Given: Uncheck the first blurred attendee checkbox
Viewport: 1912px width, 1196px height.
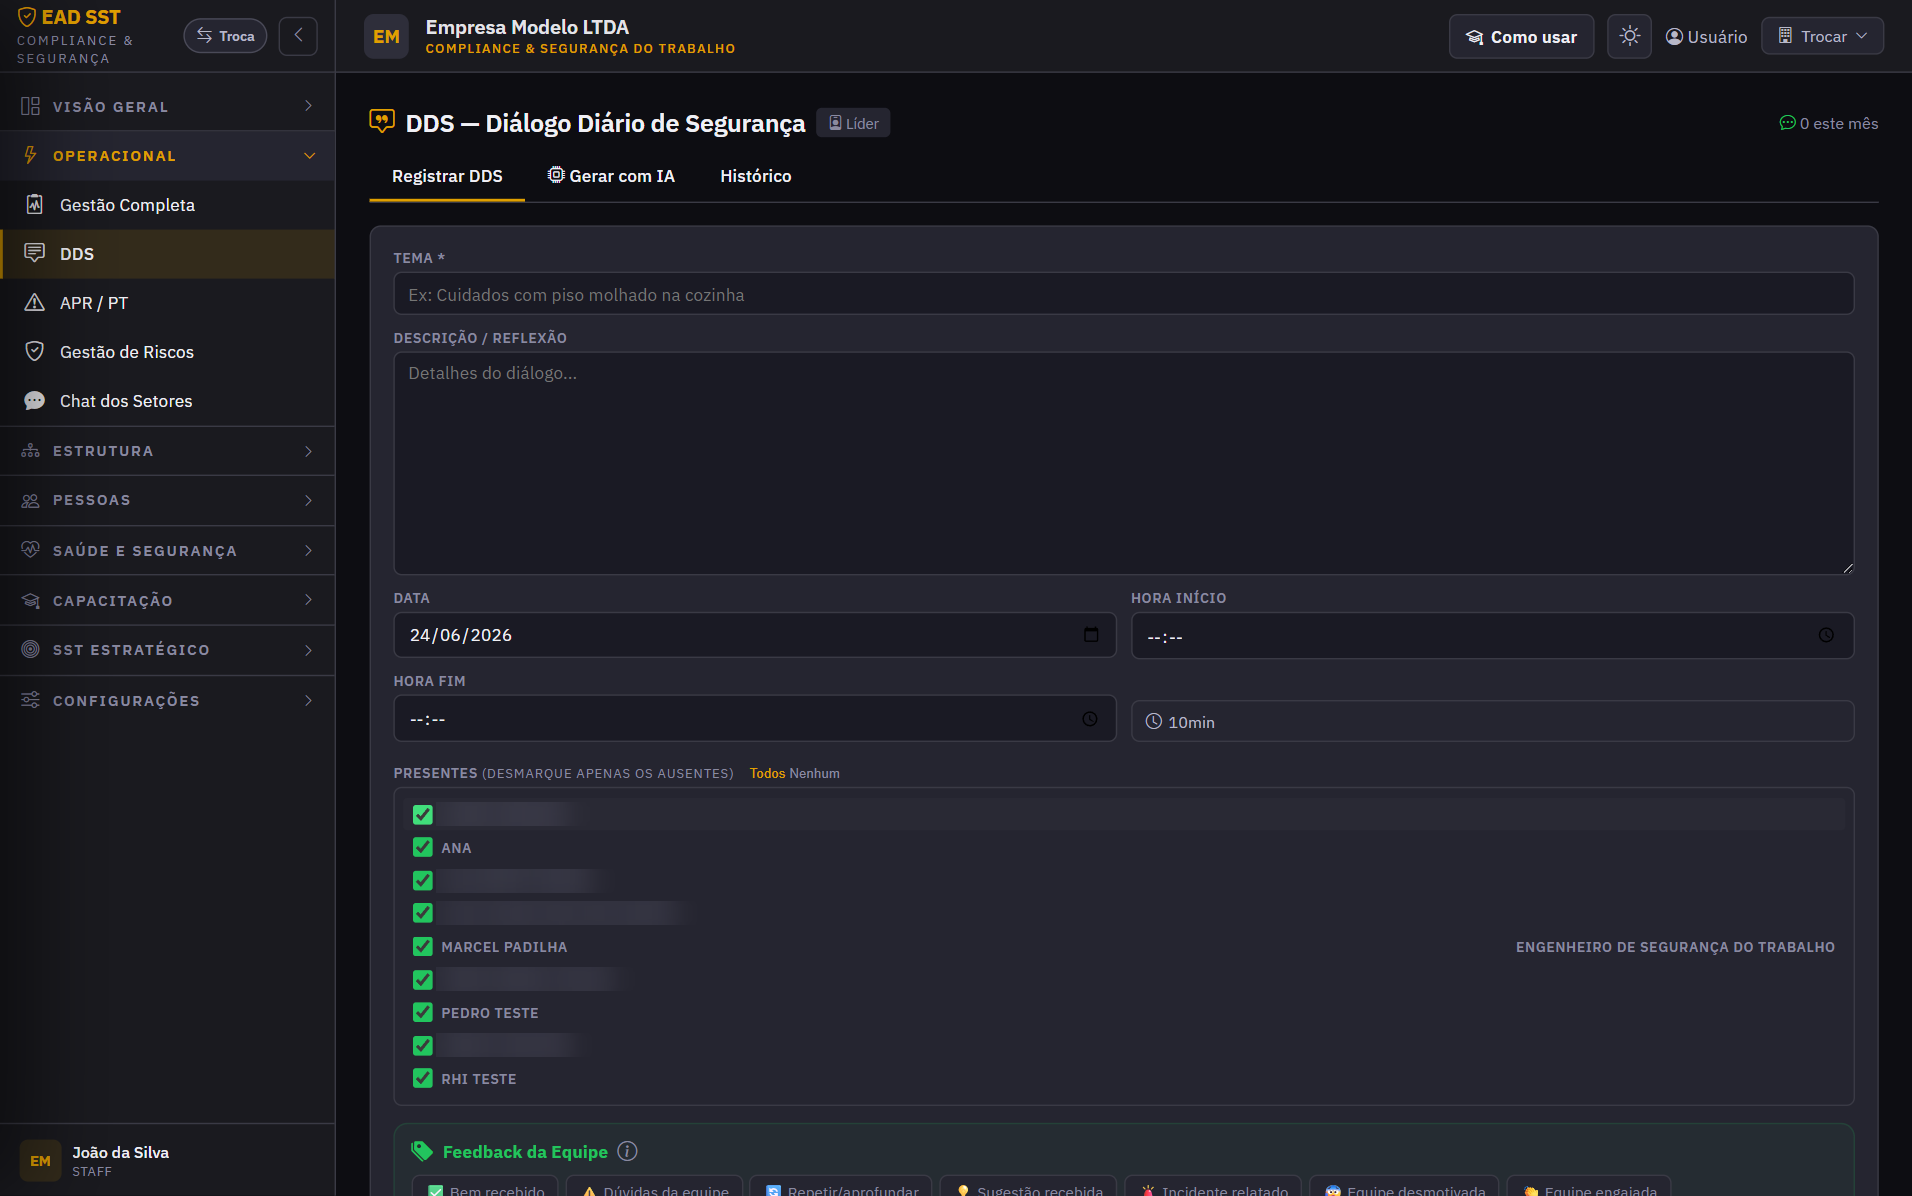Looking at the screenshot, I should (x=423, y=814).
